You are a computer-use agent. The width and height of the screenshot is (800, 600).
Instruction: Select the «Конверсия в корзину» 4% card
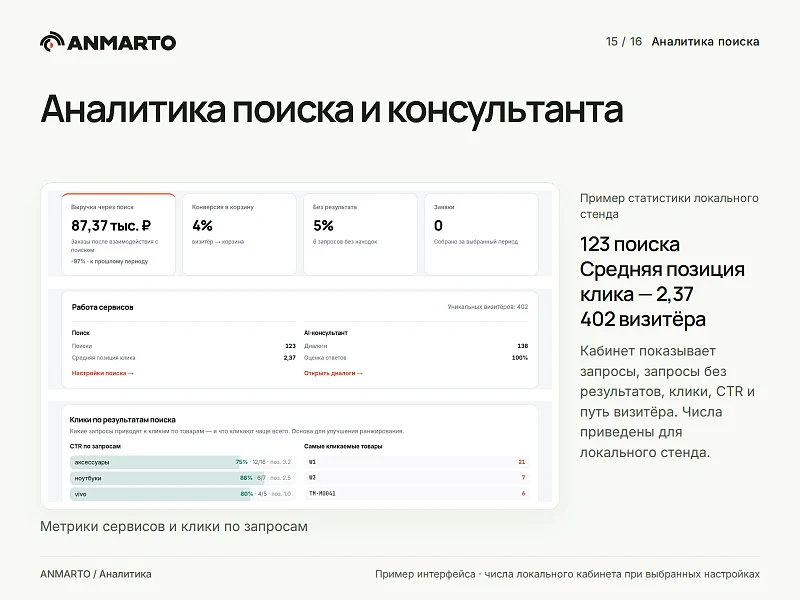coord(239,234)
